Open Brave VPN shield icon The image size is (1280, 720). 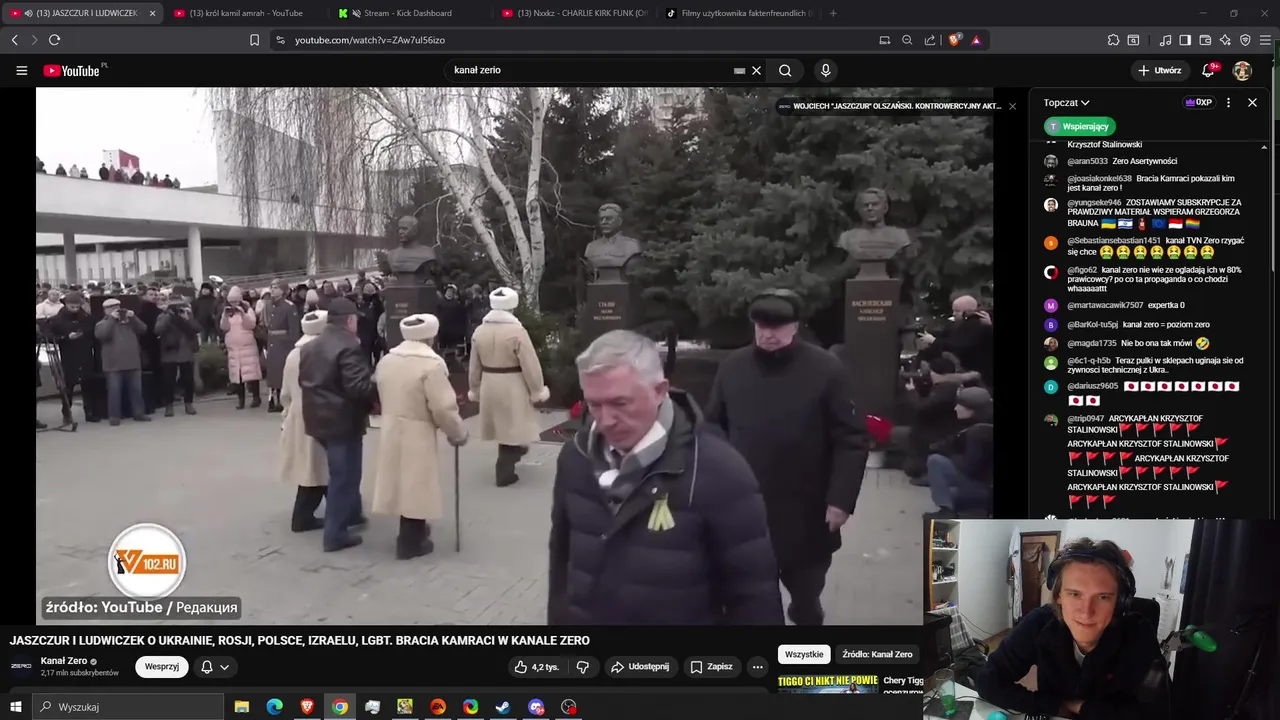1245,40
